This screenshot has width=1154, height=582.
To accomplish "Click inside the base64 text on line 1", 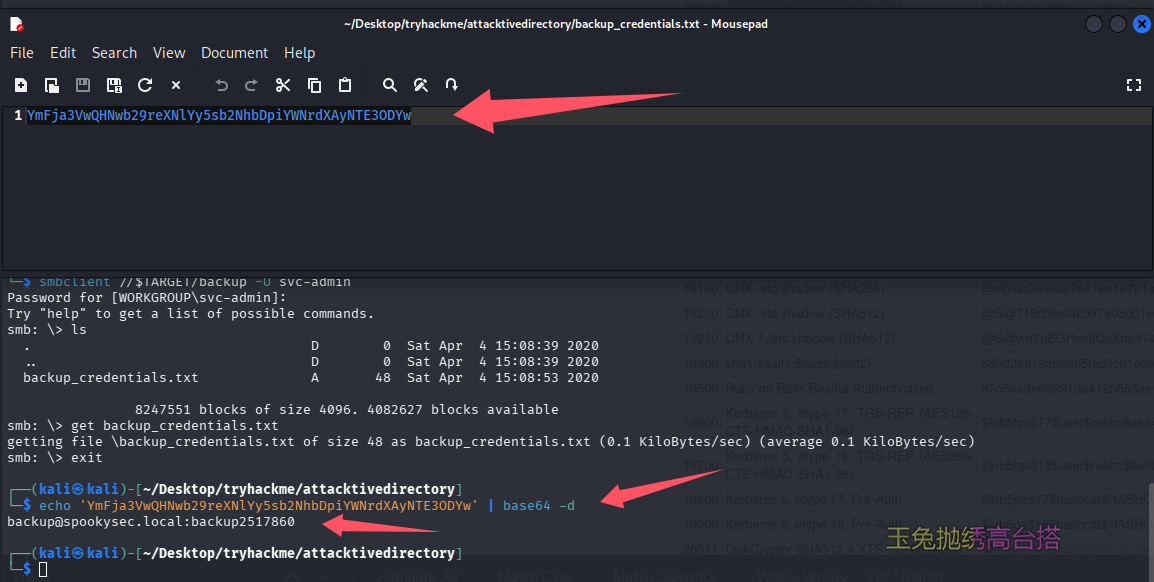I will pos(218,116).
